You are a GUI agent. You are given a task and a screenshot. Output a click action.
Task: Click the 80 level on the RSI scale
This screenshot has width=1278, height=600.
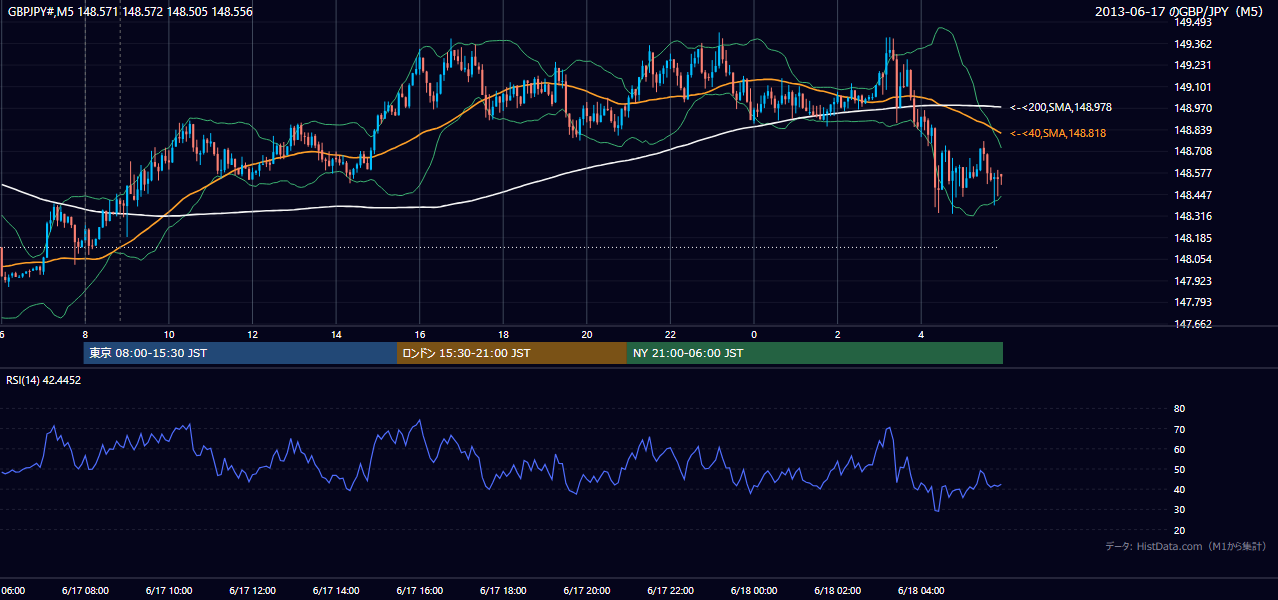(1179, 409)
